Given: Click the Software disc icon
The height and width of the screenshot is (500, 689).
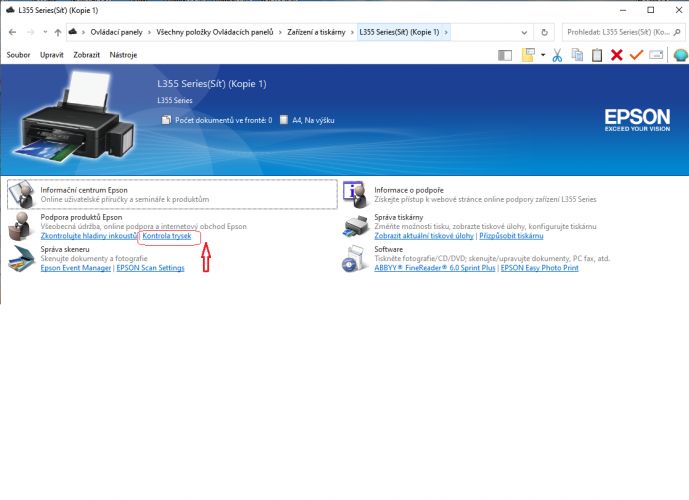Looking at the screenshot, I should [x=355, y=258].
